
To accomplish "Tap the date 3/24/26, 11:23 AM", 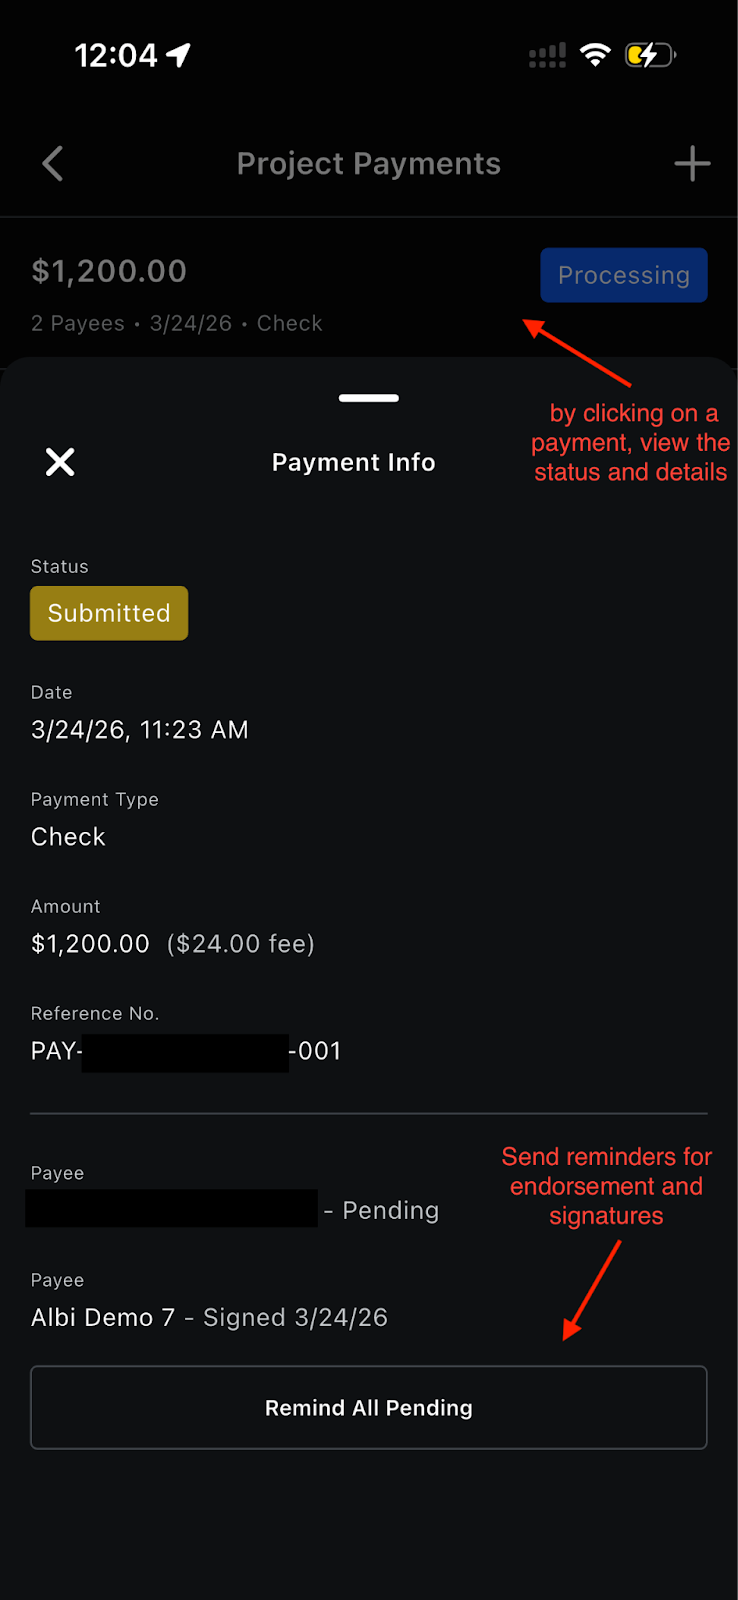I will pyautogui.click(x=139, y=730).
